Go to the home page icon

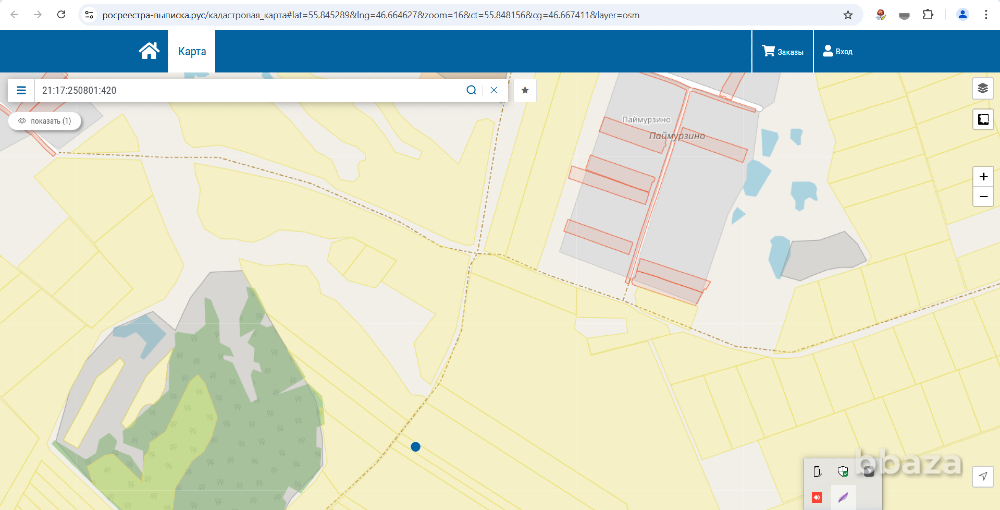coord(149,51)
